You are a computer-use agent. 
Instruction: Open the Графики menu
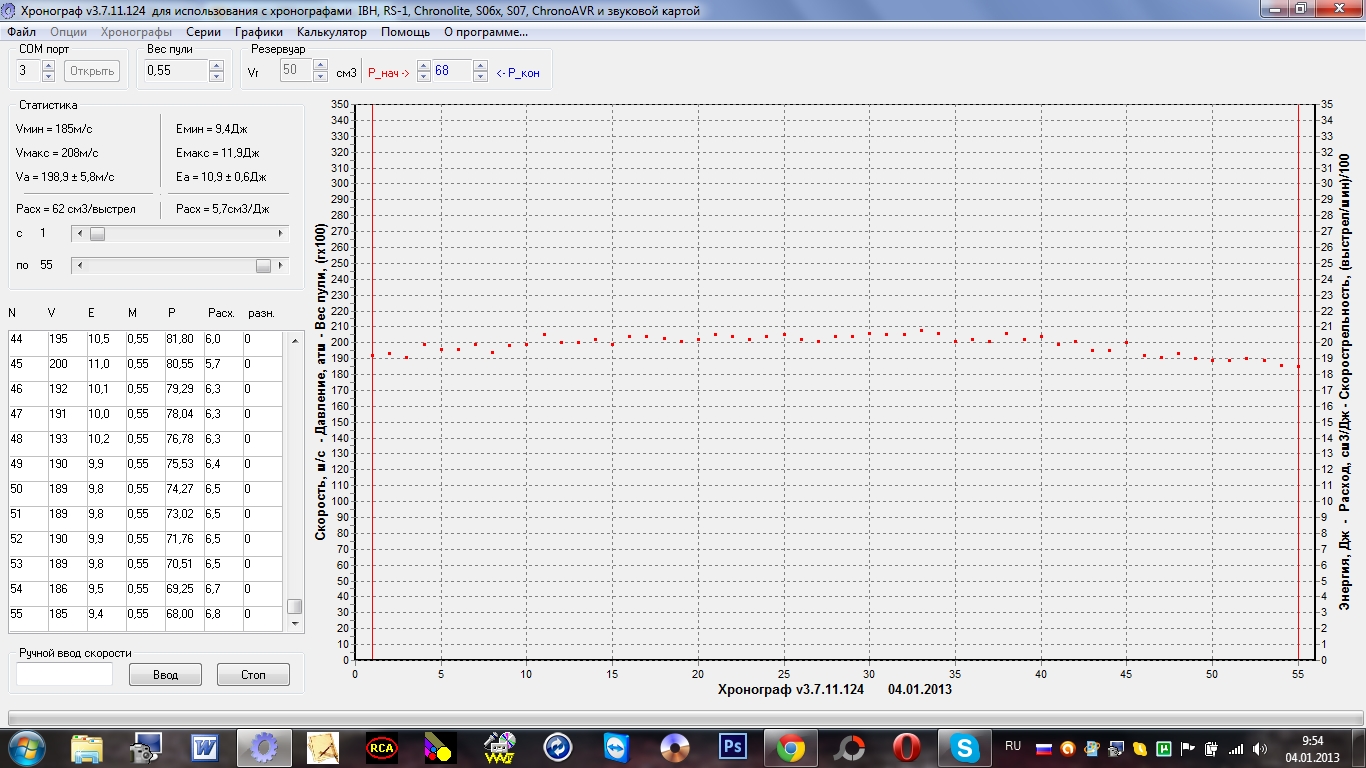(259, 32)
